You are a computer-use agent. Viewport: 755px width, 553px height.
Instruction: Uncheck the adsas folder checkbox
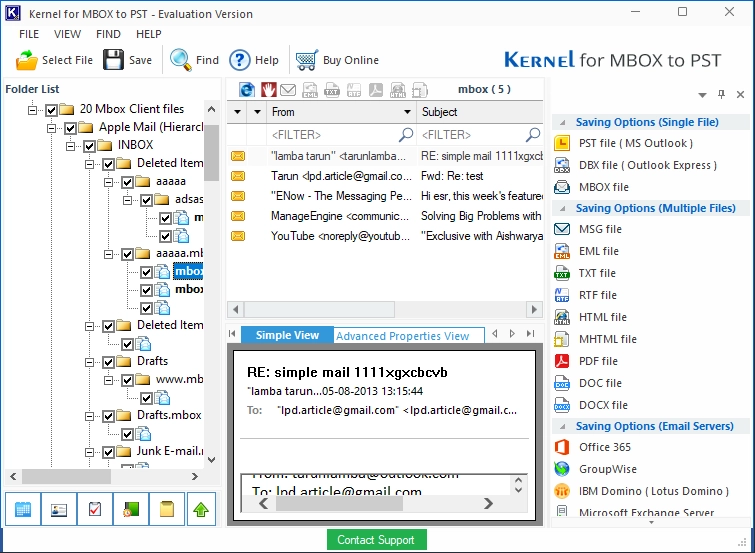[x=146, y=200]
